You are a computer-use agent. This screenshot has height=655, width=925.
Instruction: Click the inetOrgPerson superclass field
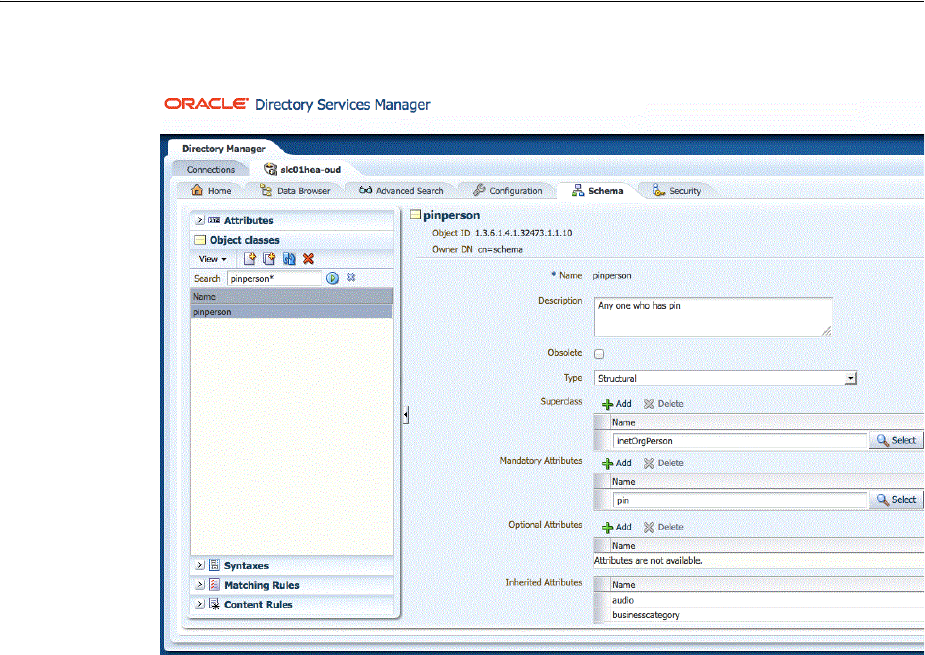[x=739, y=441]
